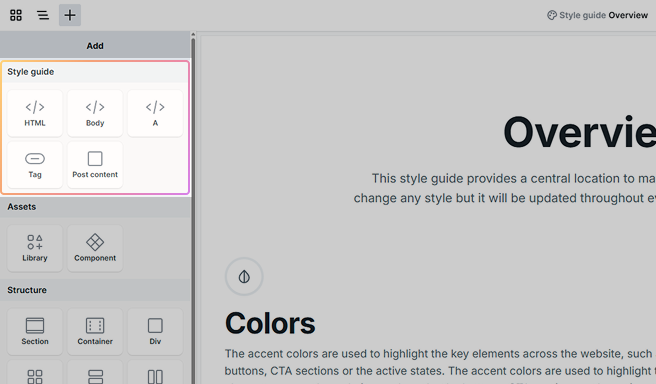
Task: Open the navigator list icon in top bar
Action: 43,15
